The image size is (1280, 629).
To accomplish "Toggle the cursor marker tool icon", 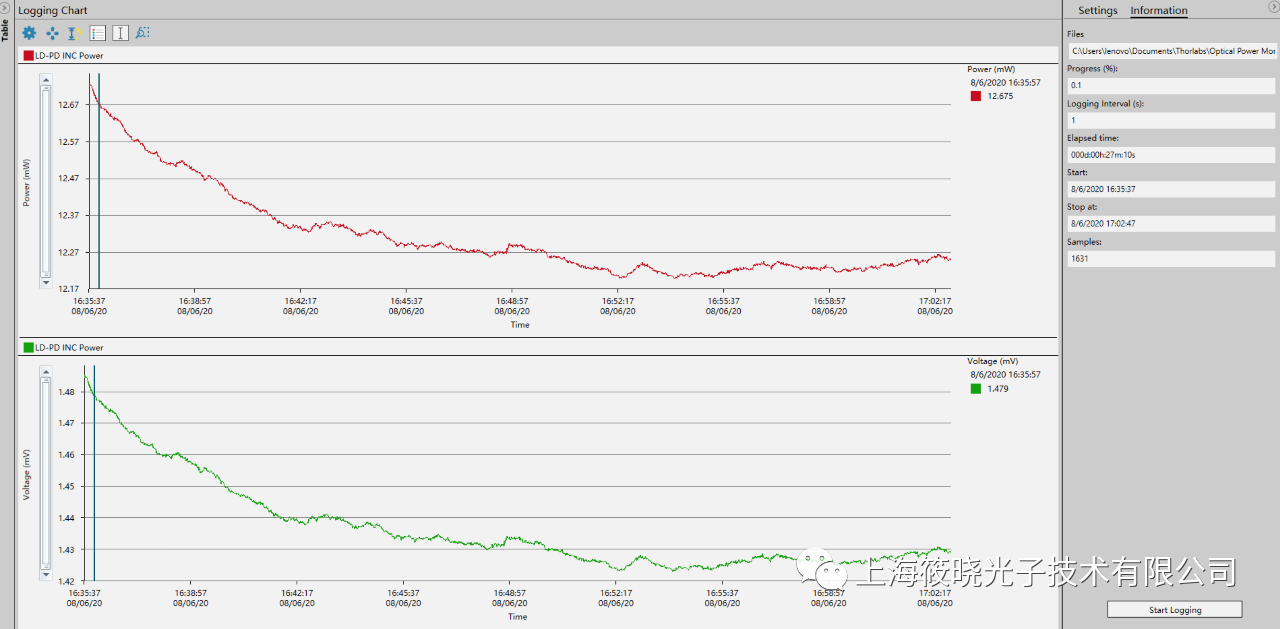I will point(120,33).
